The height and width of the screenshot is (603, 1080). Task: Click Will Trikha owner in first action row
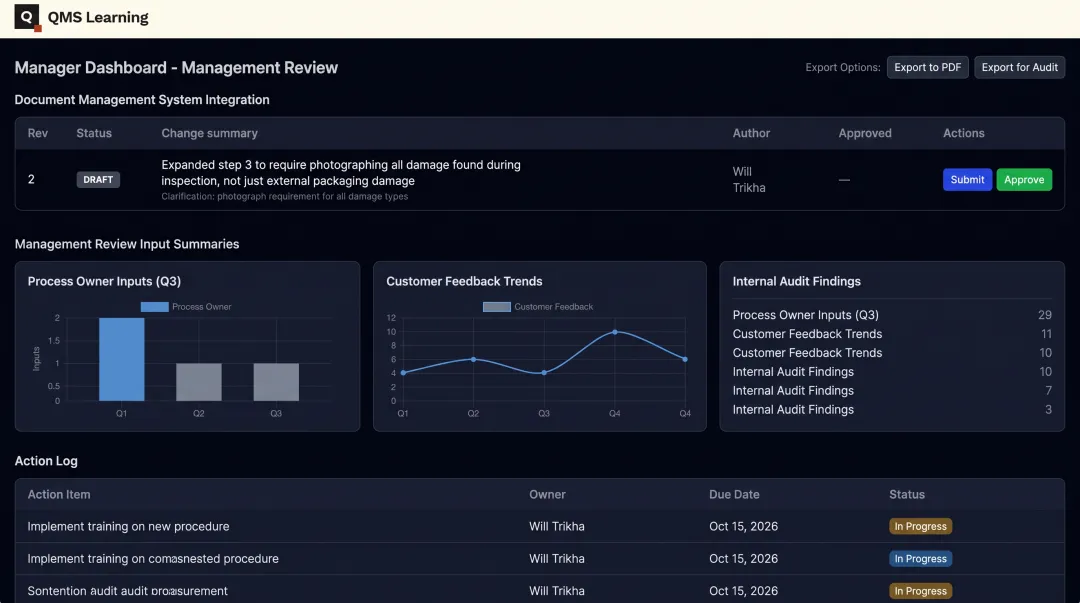557,527
